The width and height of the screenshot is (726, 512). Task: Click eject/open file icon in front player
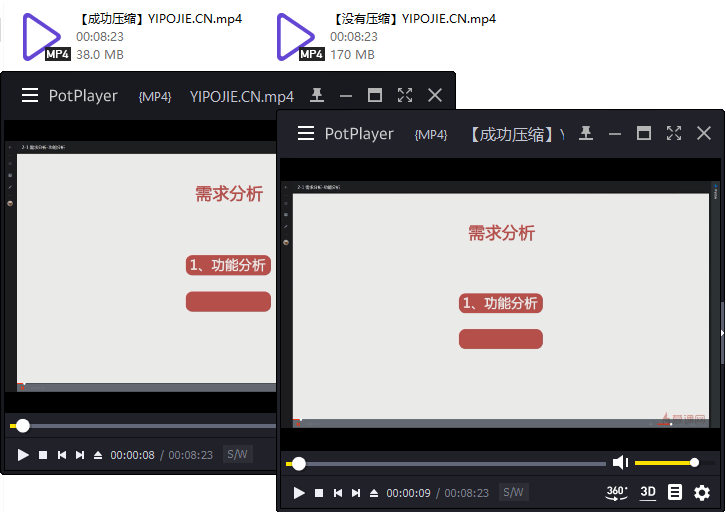pos(374,493)
